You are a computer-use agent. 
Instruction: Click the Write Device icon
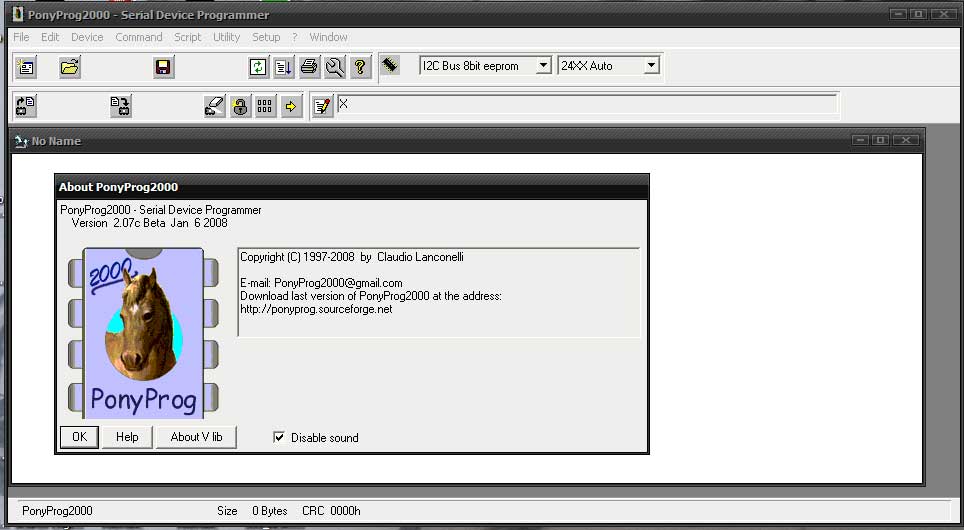point(120,106)
